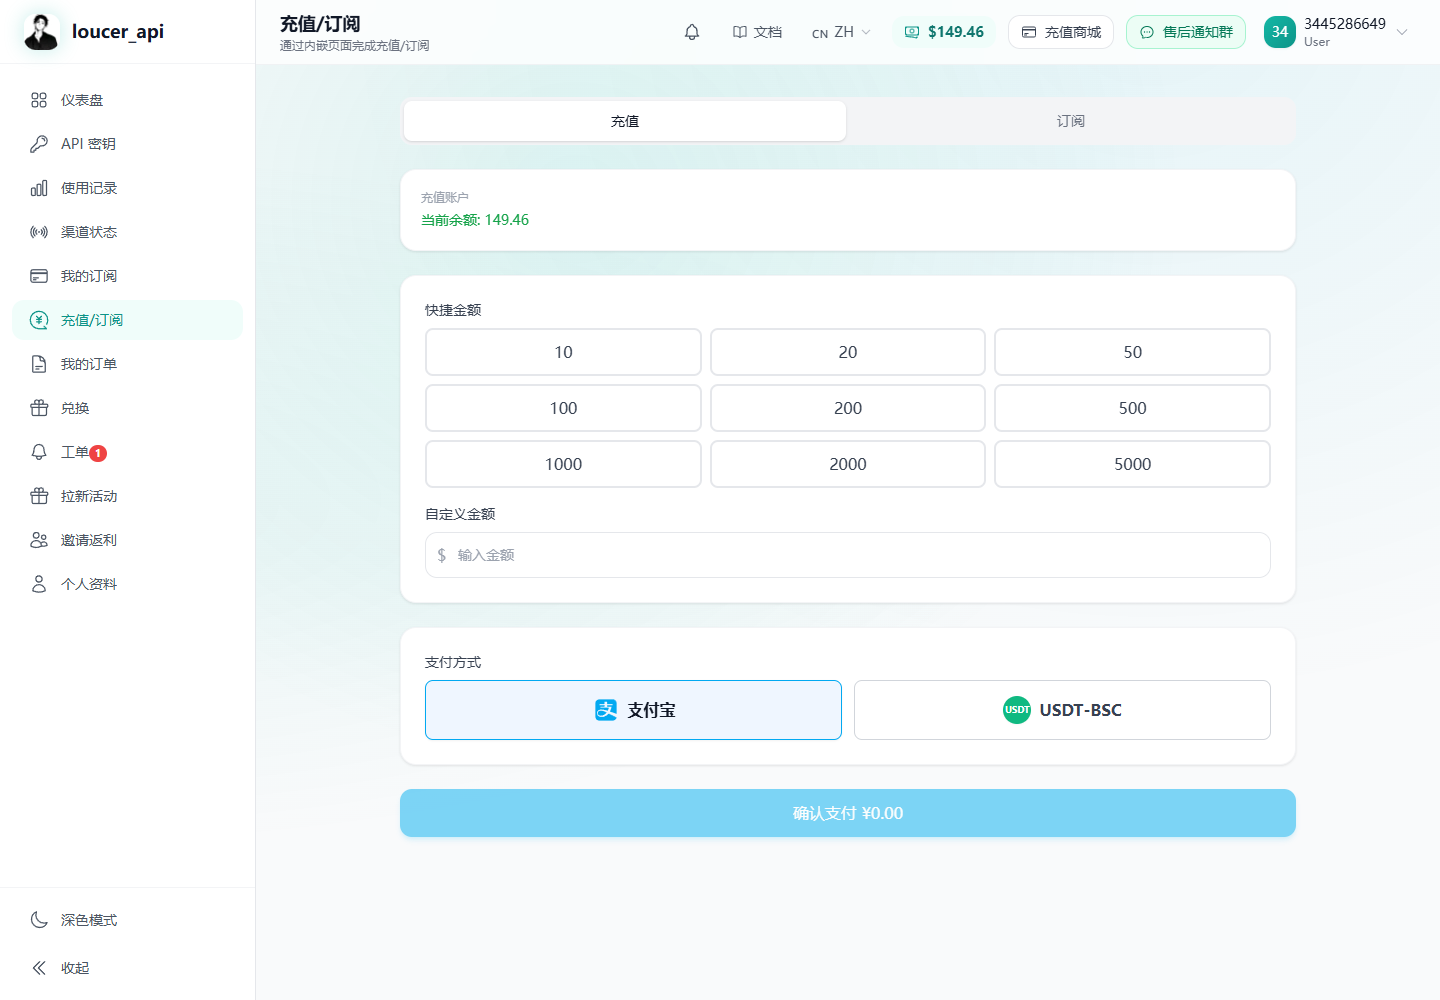The image size is (1440, 1000).
Task: Choose quick amount 100
Action: click(x=563, y=408)
